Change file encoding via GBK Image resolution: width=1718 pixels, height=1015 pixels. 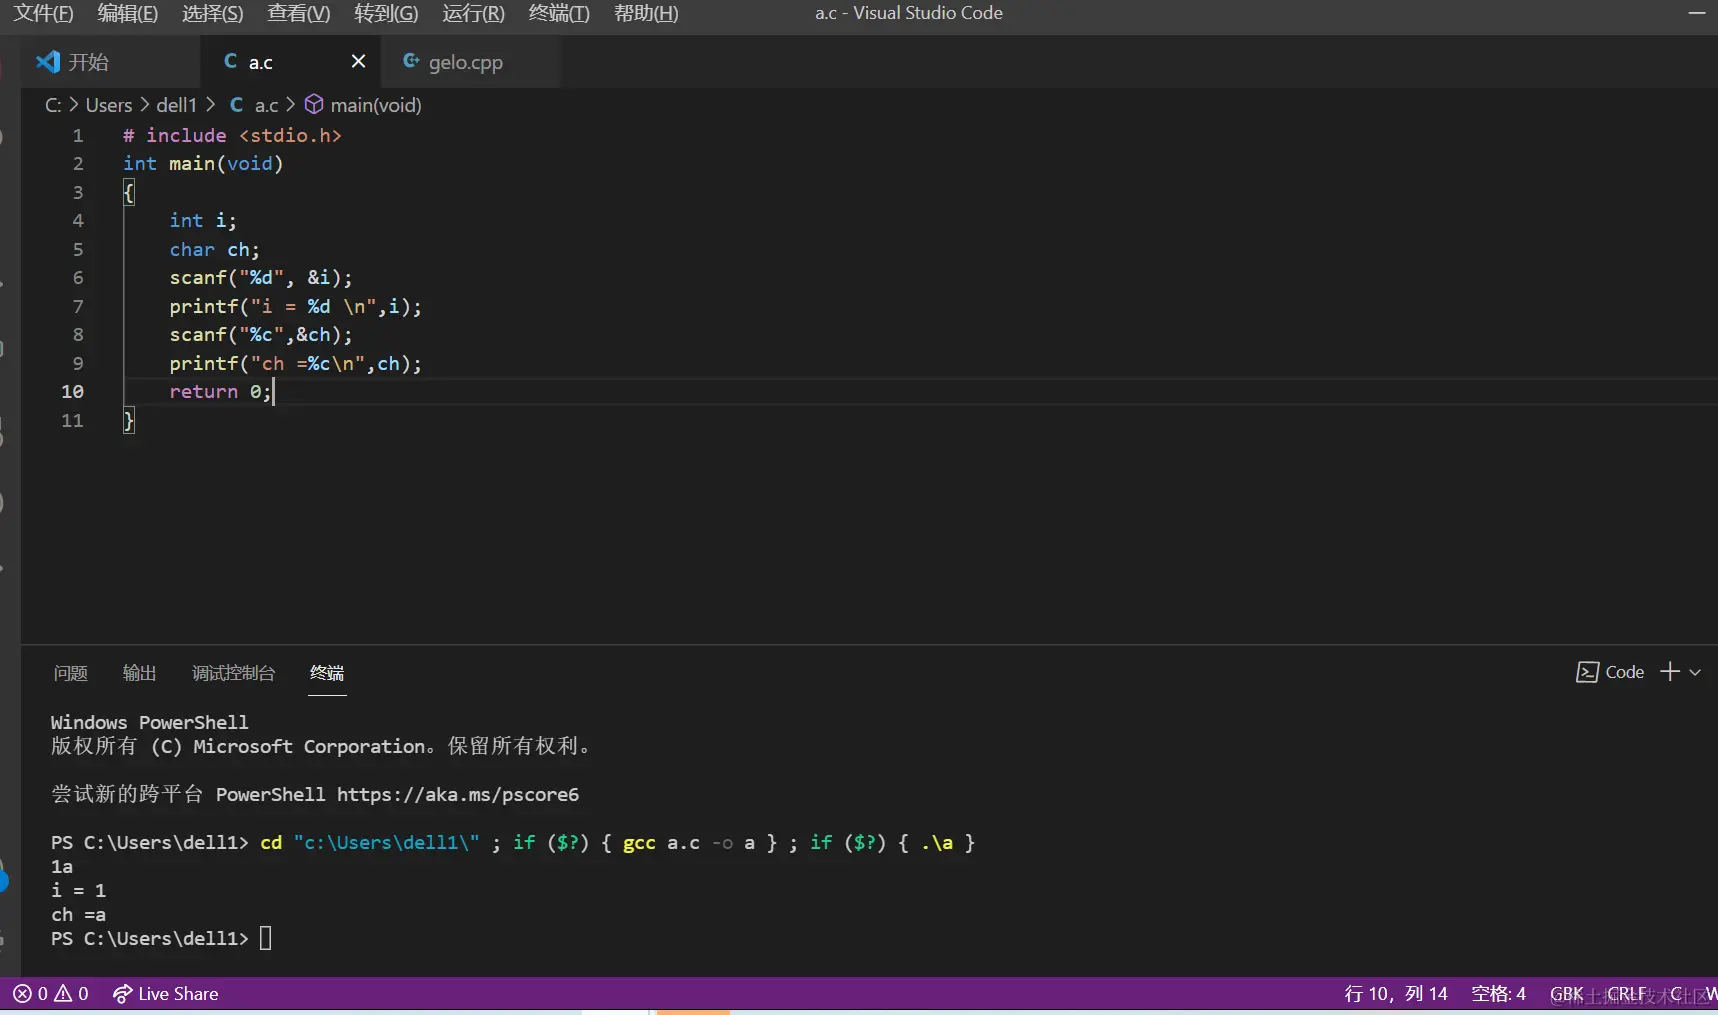[x=1567, y=994]
